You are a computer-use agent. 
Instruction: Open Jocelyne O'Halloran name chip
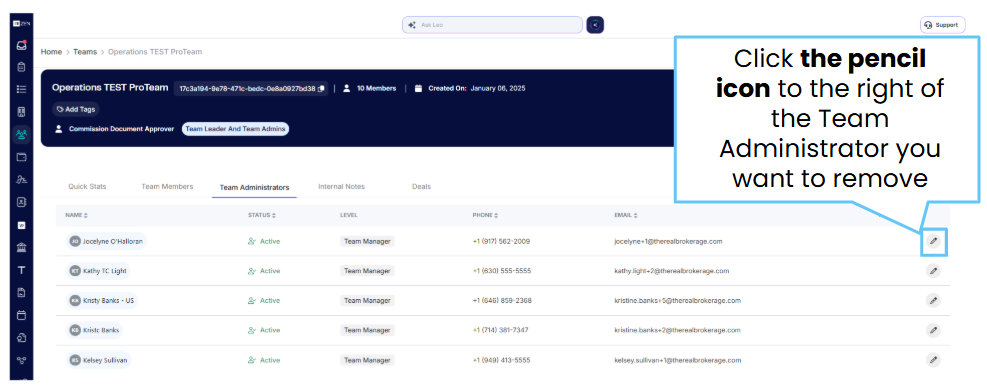pos(106,241)
